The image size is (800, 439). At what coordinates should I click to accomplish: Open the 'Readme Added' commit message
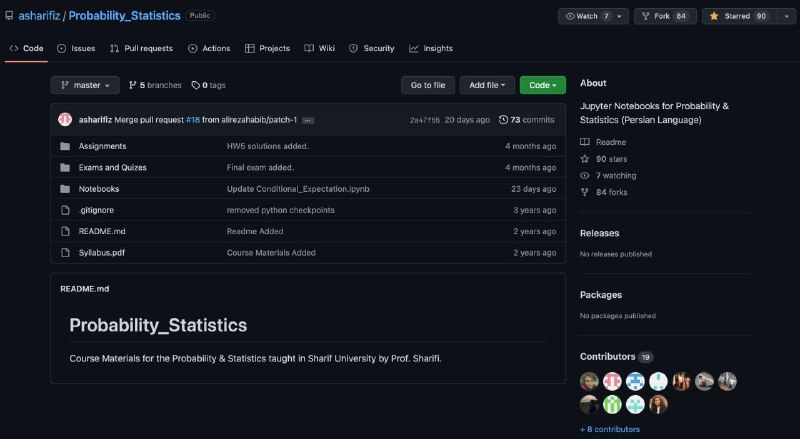[x=255, y=231]
